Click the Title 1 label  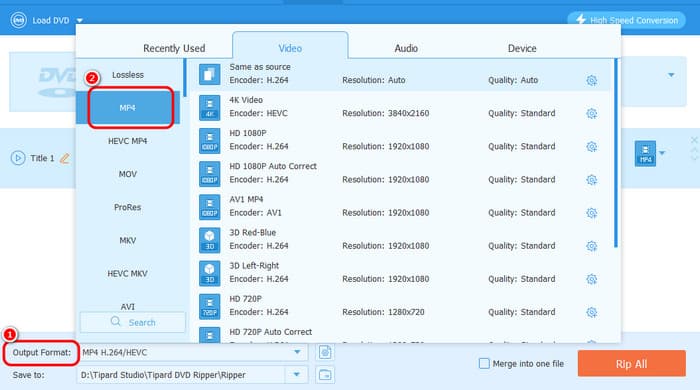click(x=42, y=158)
